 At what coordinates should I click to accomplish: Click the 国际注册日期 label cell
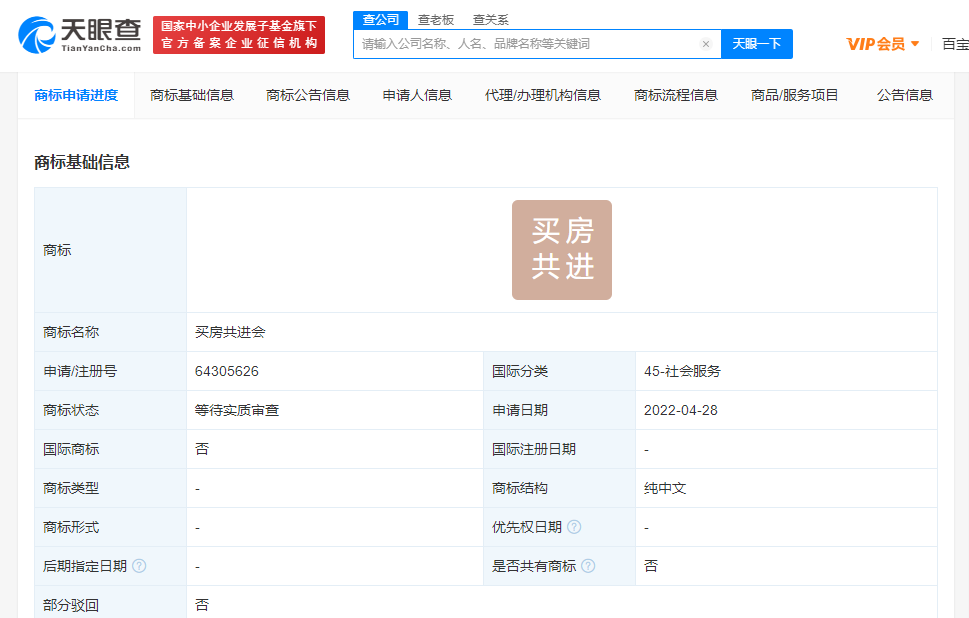[x=559, y=449]
